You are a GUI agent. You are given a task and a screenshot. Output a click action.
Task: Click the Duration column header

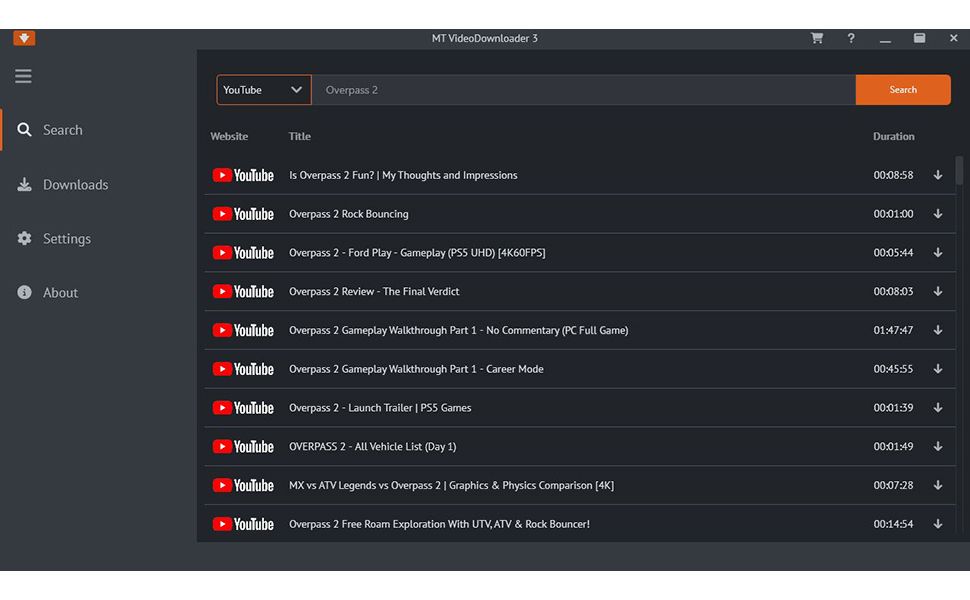[x=893, y=136]
